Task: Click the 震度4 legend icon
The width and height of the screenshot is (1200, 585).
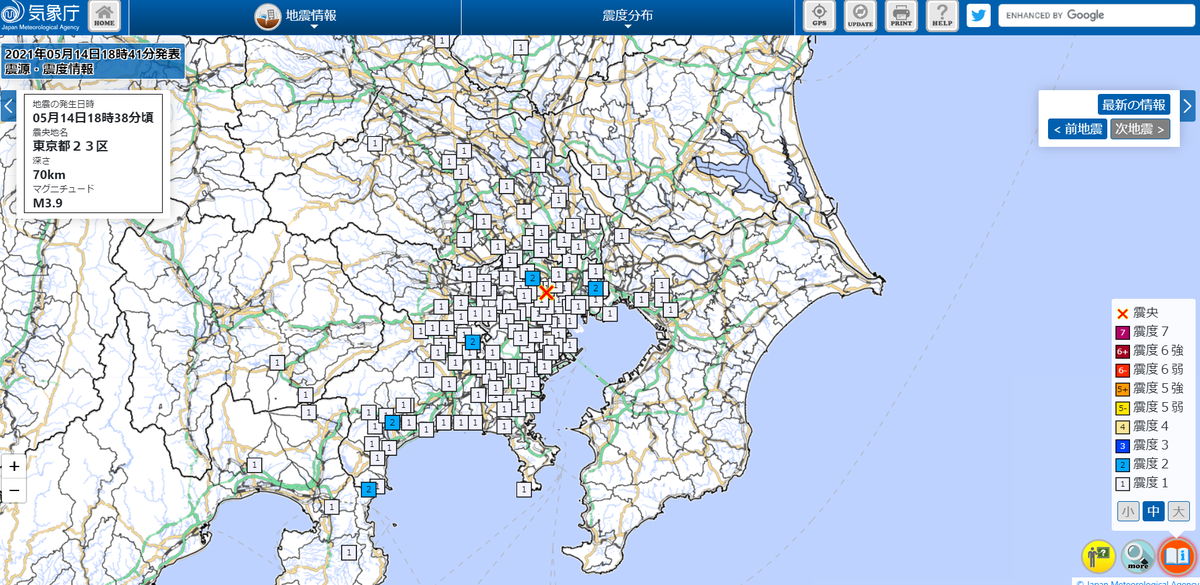Action: [1123, 427]
